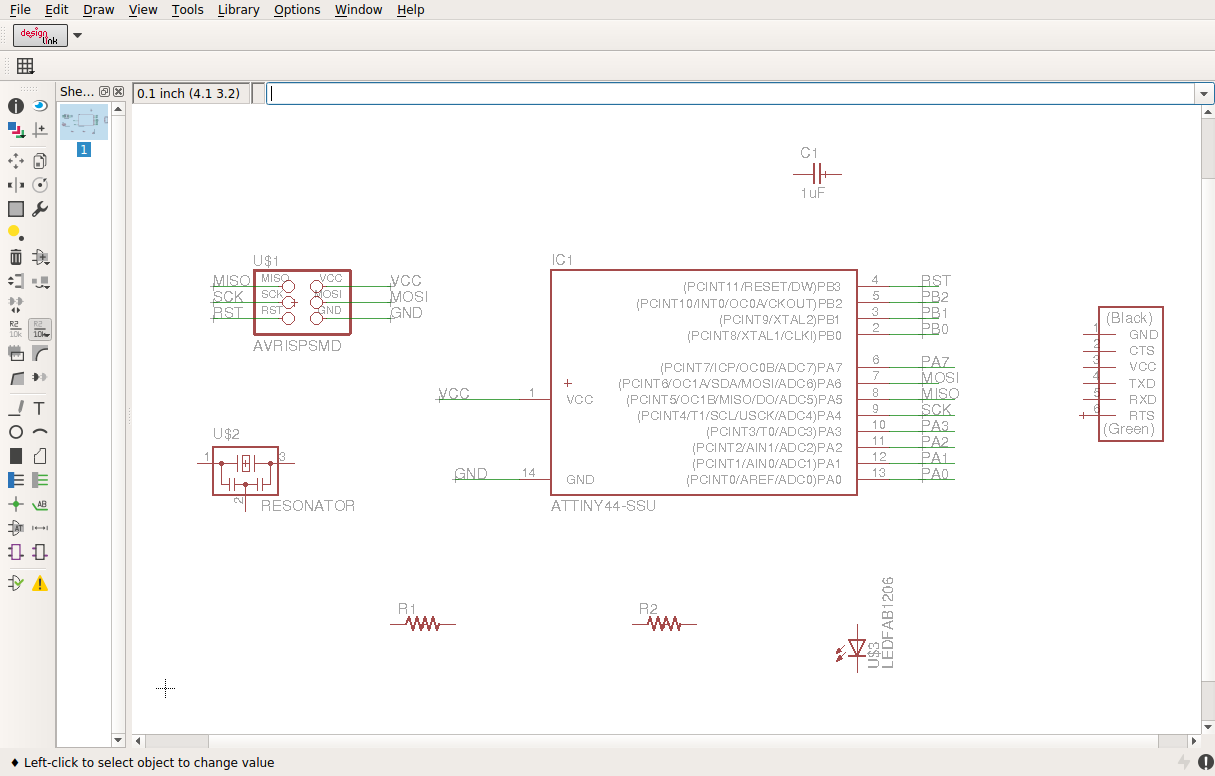Open the Library menu
1215x776 pixels.
[x=238, y=10]
